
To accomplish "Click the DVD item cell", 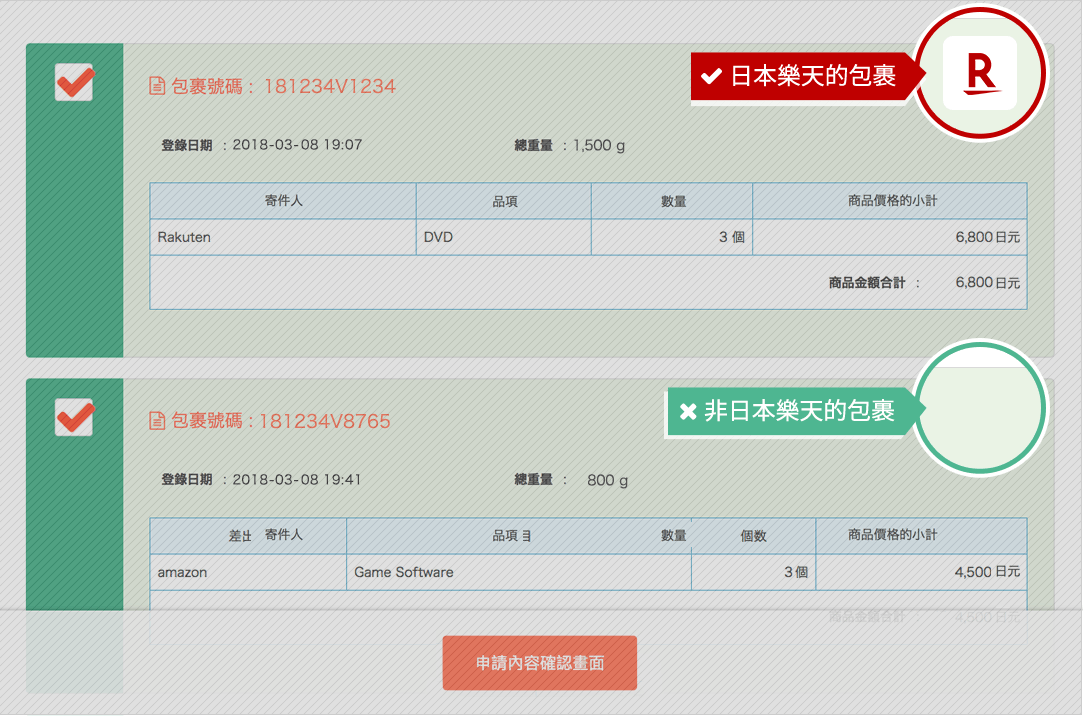I will (x=504, y=237).
